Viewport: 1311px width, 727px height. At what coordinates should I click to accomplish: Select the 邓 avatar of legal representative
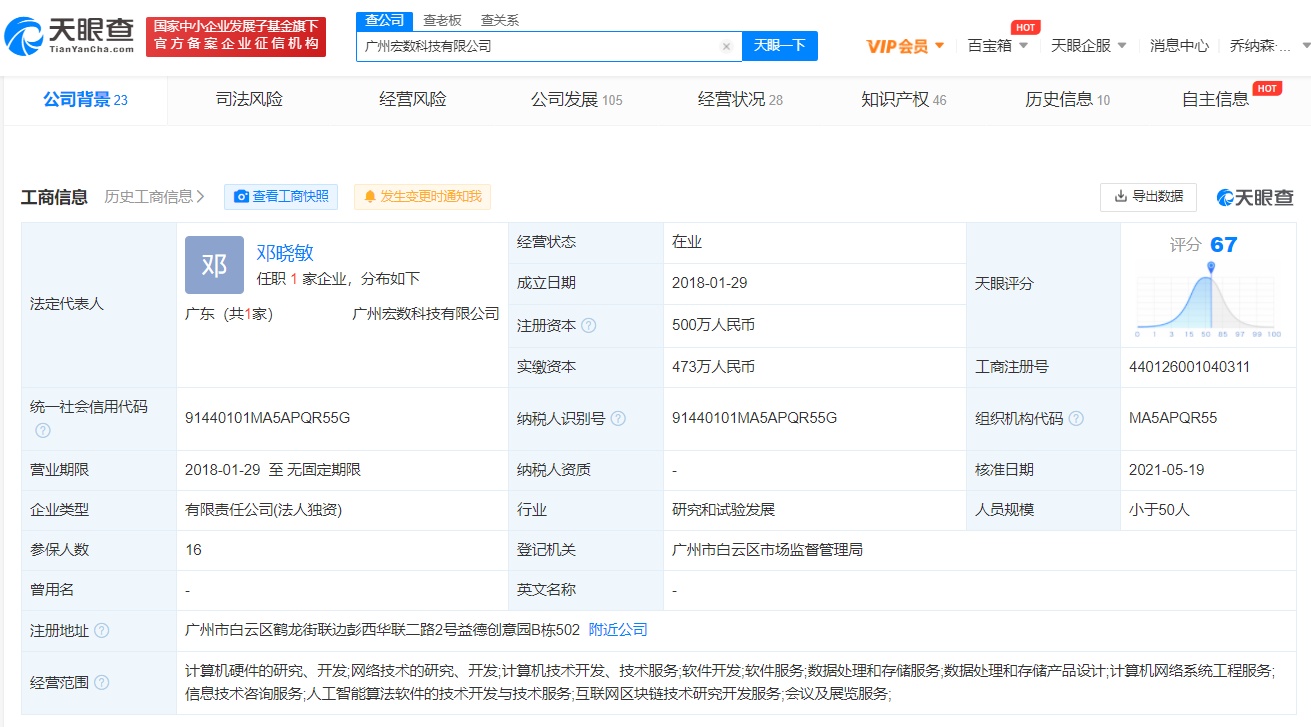(214, 265)
